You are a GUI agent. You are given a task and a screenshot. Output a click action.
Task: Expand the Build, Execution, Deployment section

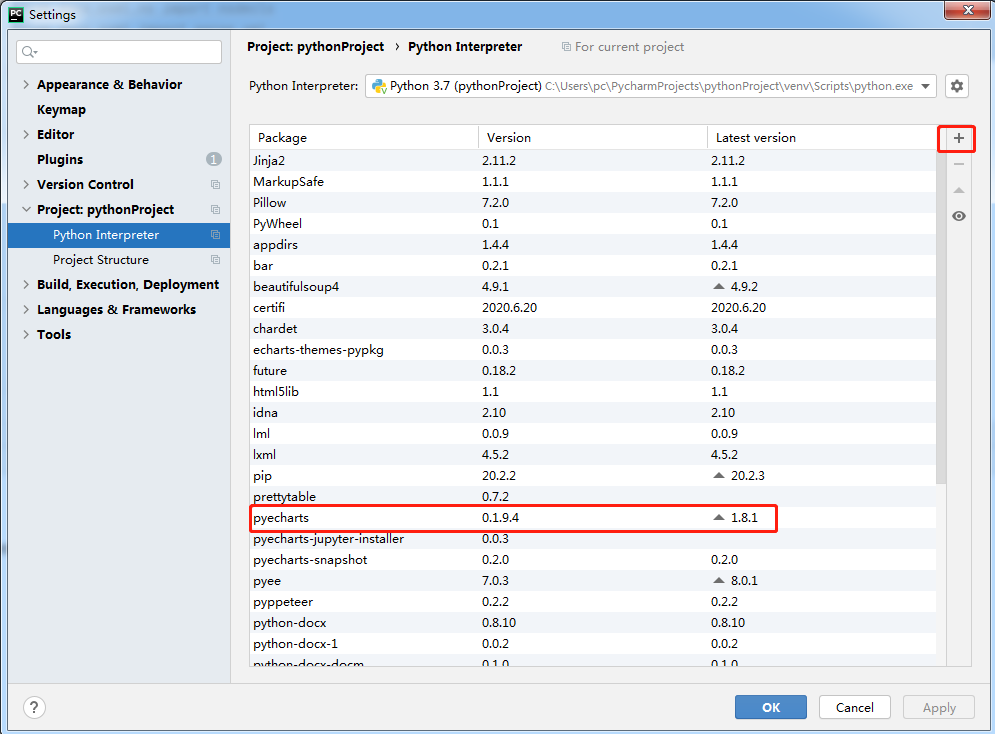pos(26,285)
